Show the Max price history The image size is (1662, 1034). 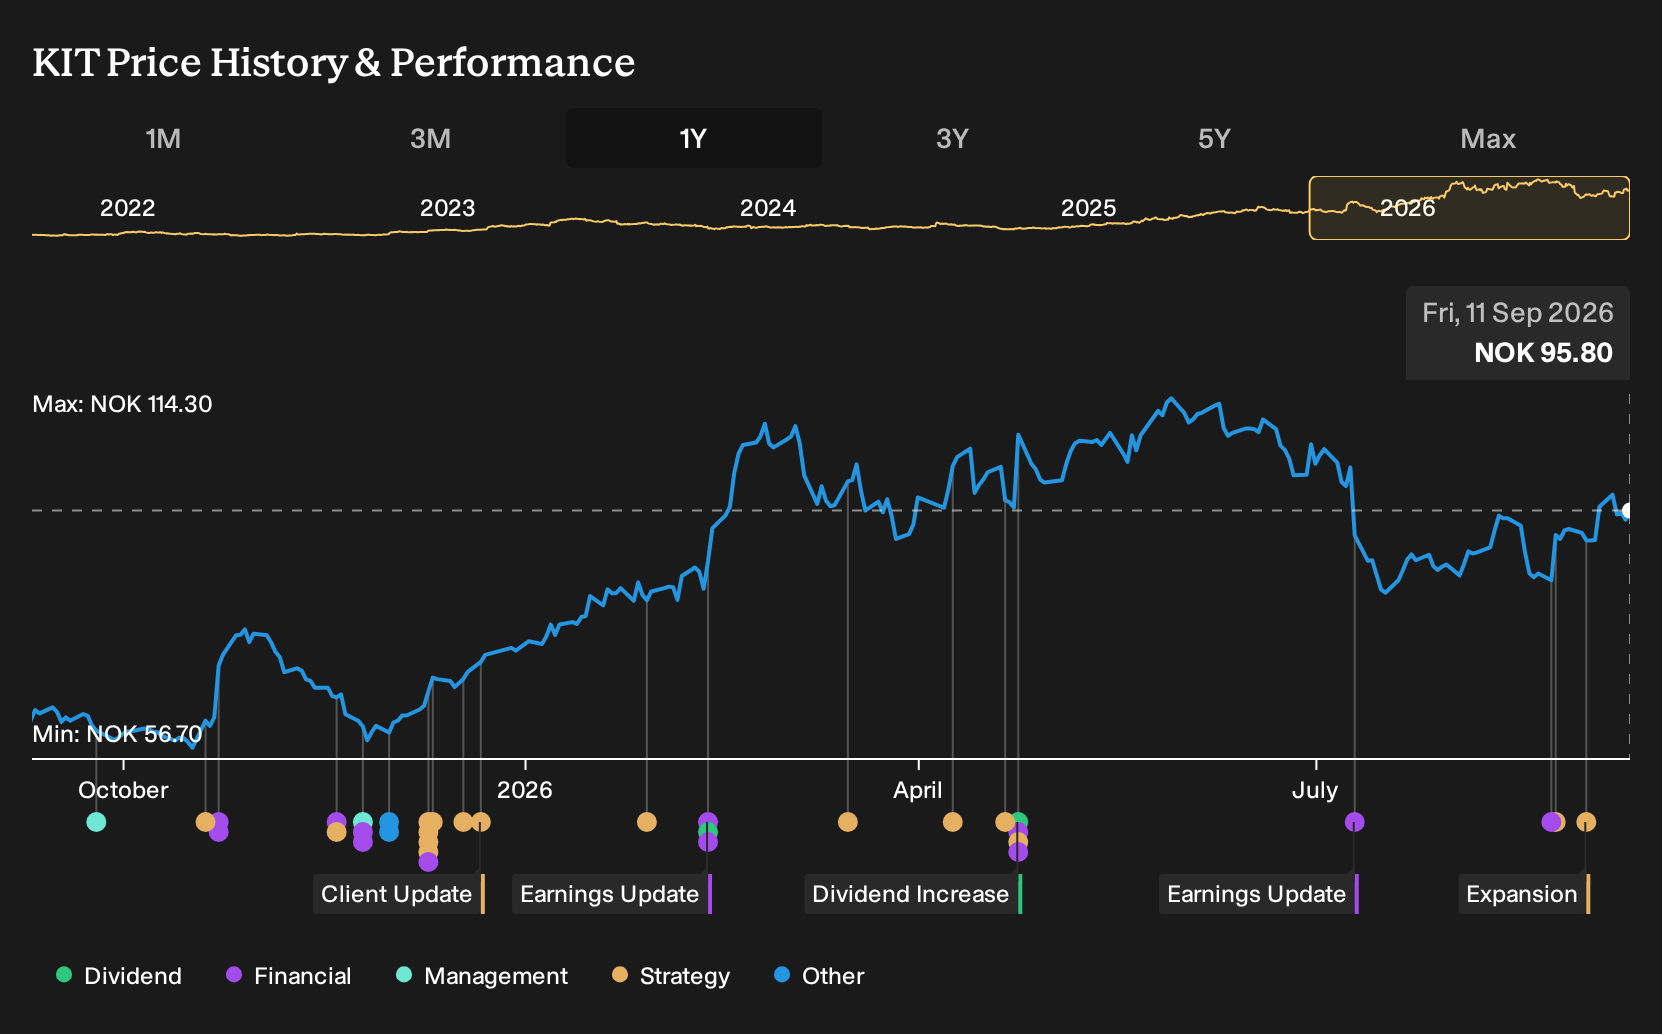point(1488,138)
